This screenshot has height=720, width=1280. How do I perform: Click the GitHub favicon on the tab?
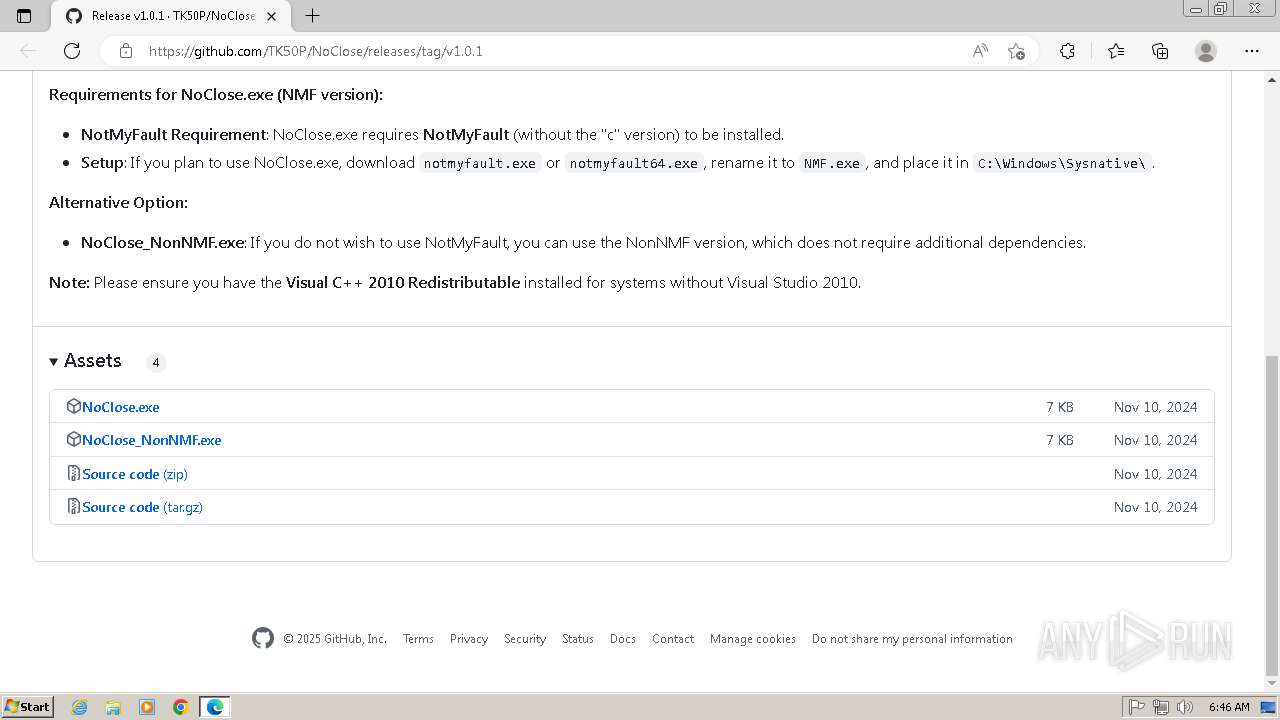73,16
